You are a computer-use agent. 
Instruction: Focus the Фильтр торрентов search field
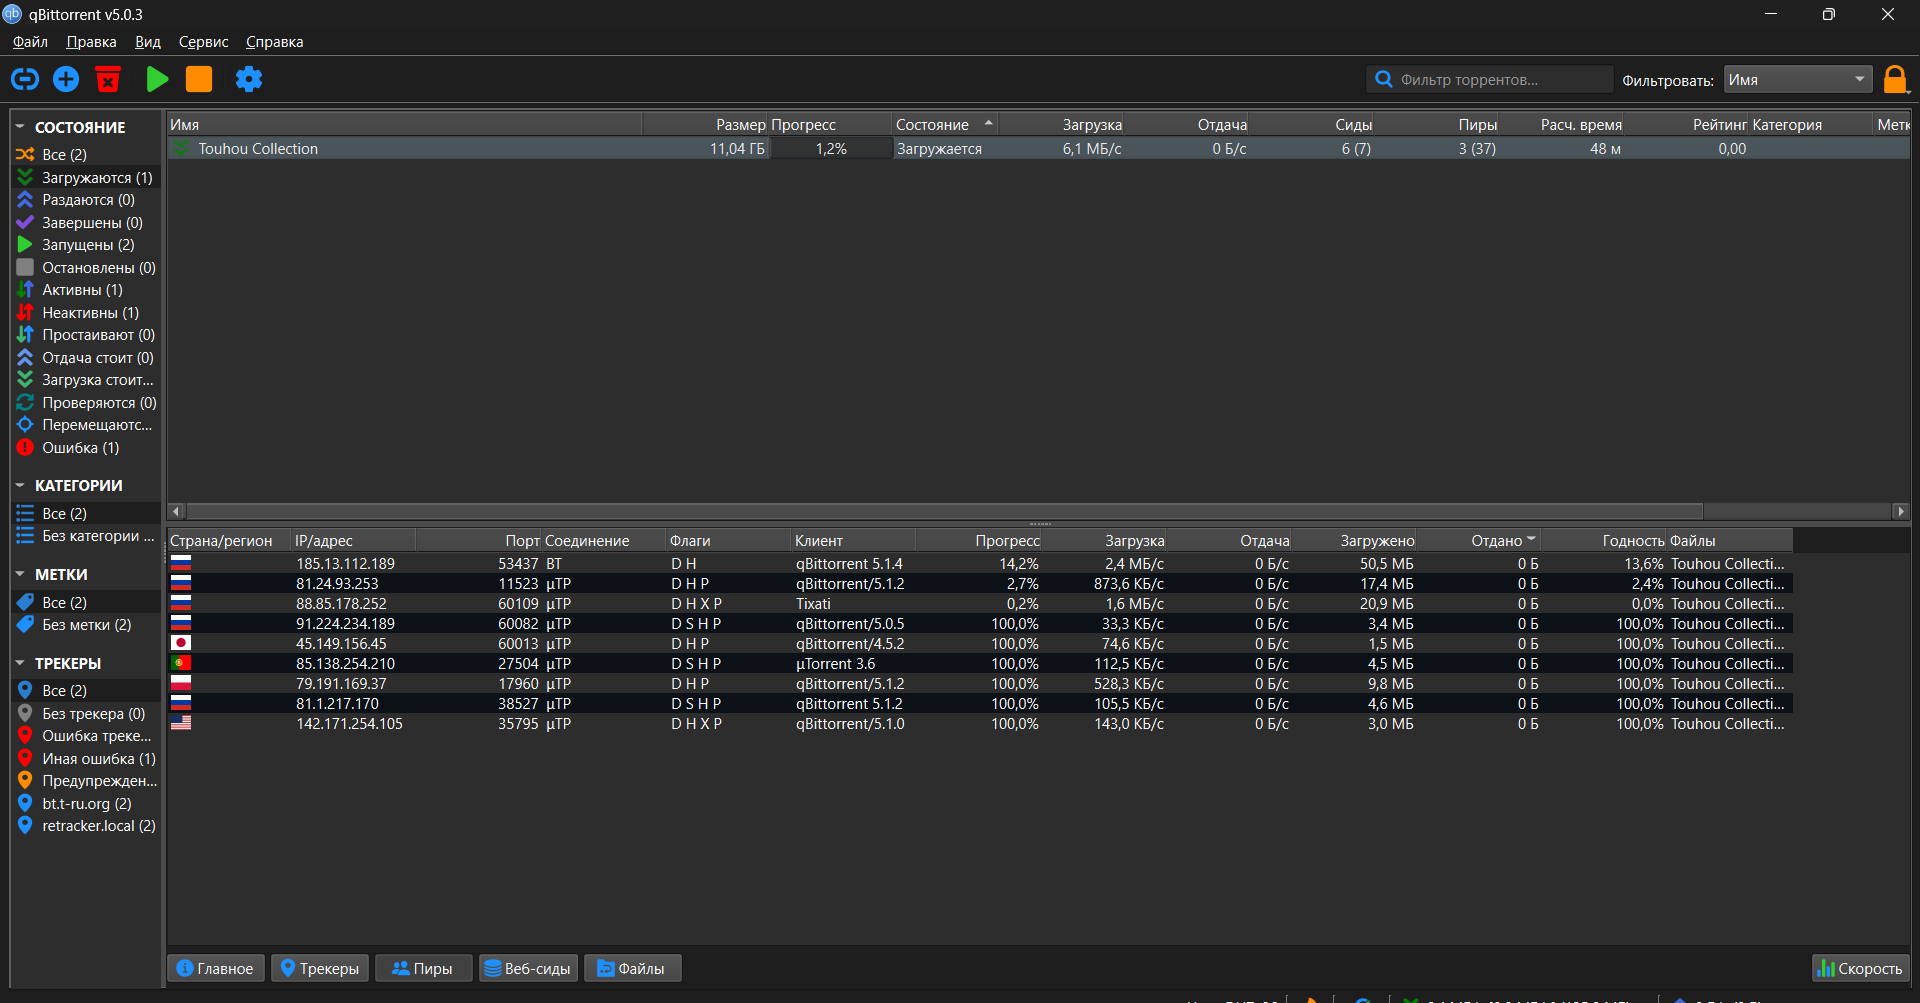click(1490, 80)
